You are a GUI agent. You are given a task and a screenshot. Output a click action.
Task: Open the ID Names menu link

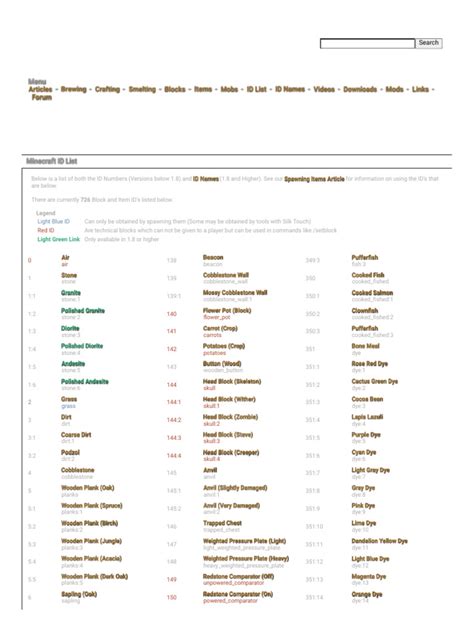[289, 89]
